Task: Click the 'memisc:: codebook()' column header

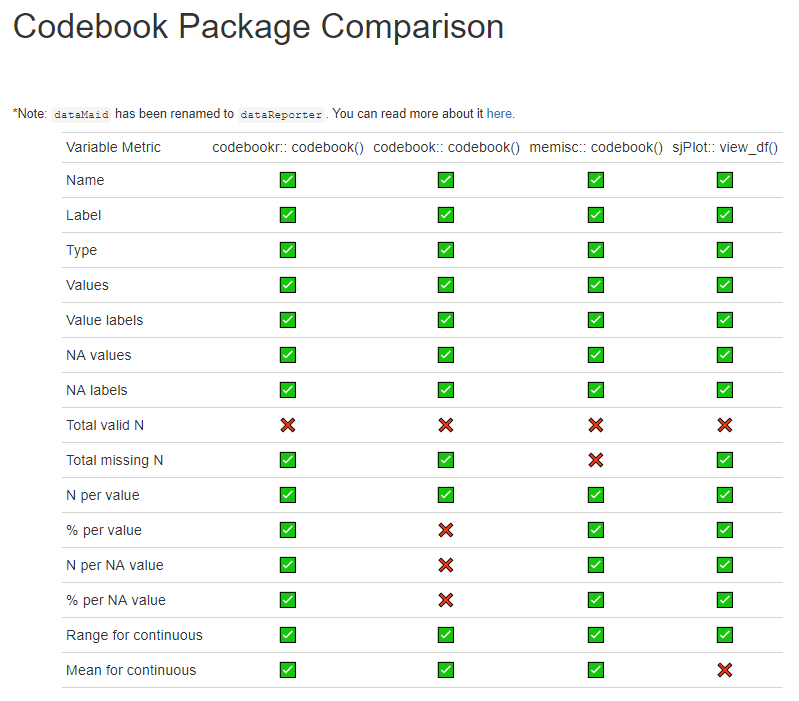Action: [596, 147]
